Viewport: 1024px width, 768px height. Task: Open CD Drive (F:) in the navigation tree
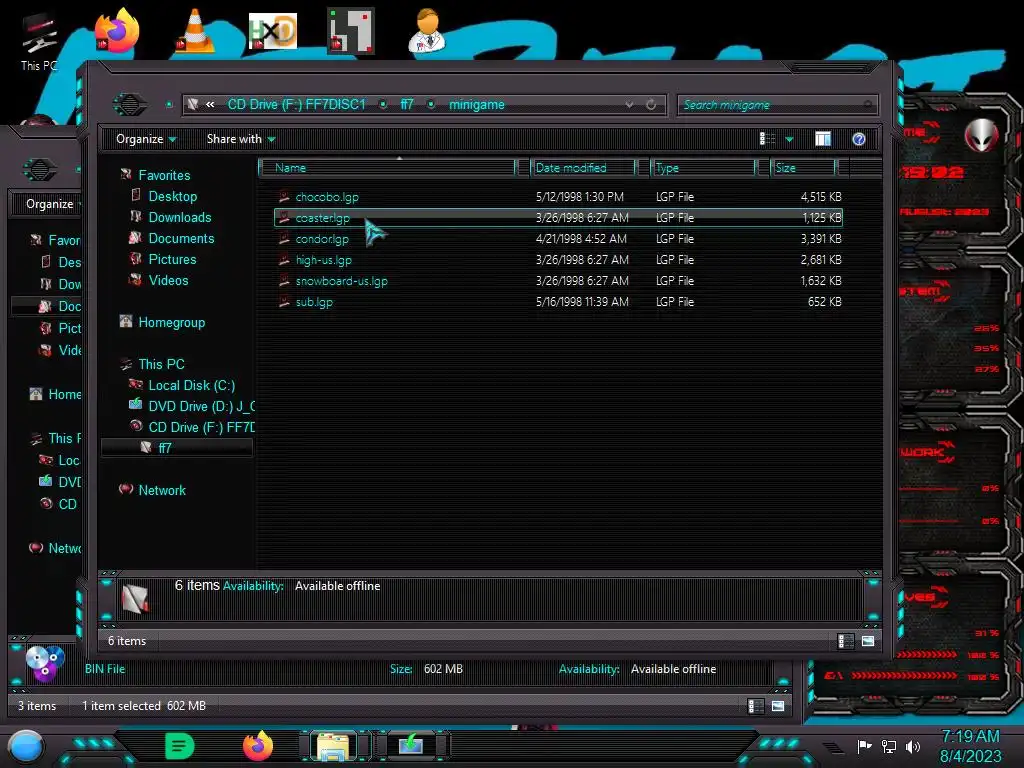(201, 427)
